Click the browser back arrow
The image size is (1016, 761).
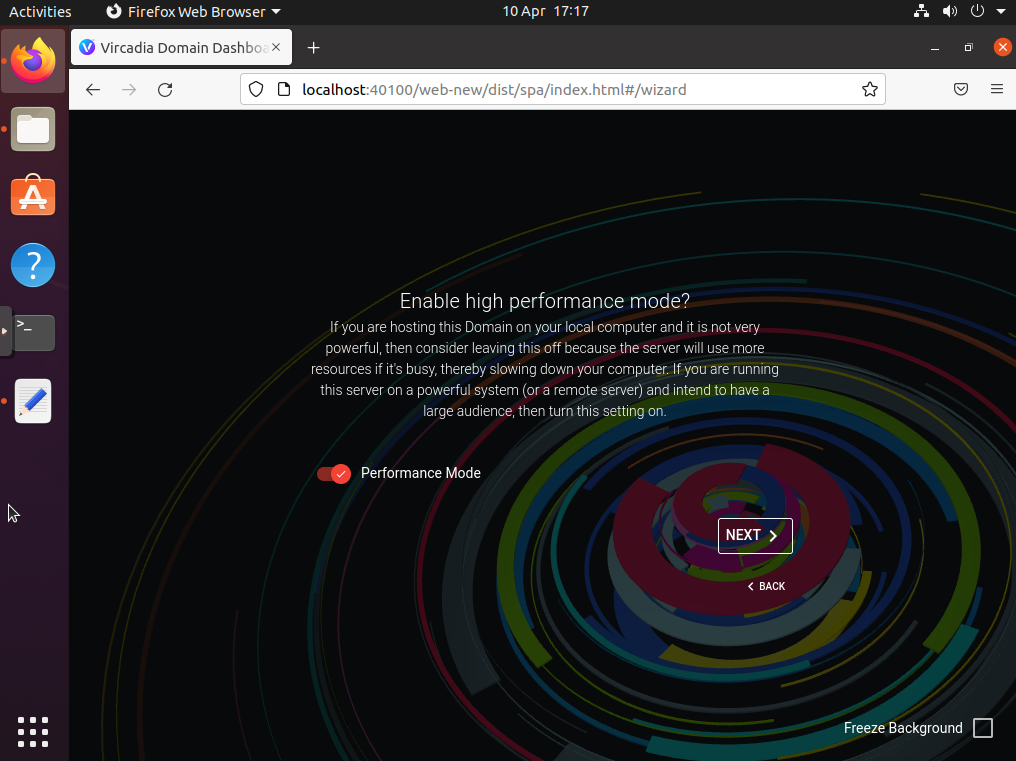pos(93,89)
